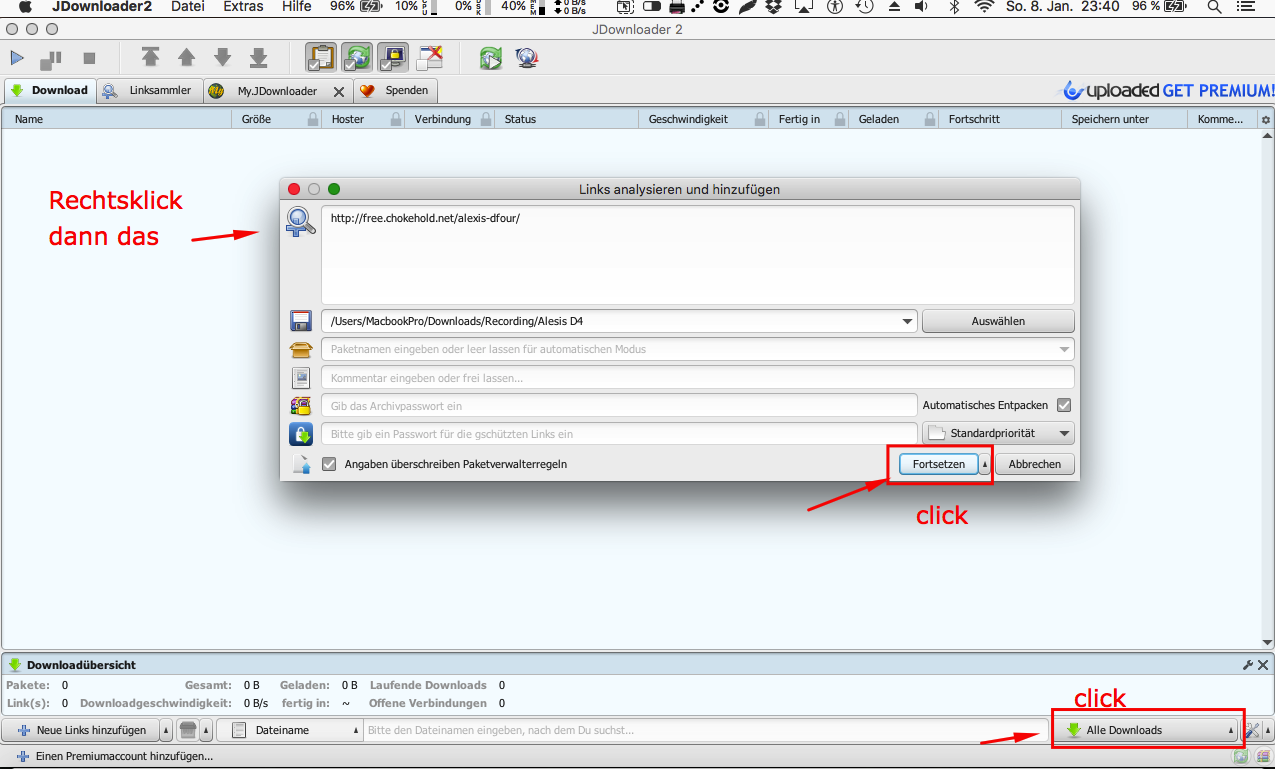This screenshot has width=1275, height=769.
Task: Open the bottom bar settings tools icon
Action: click(x=1253, y=730)
